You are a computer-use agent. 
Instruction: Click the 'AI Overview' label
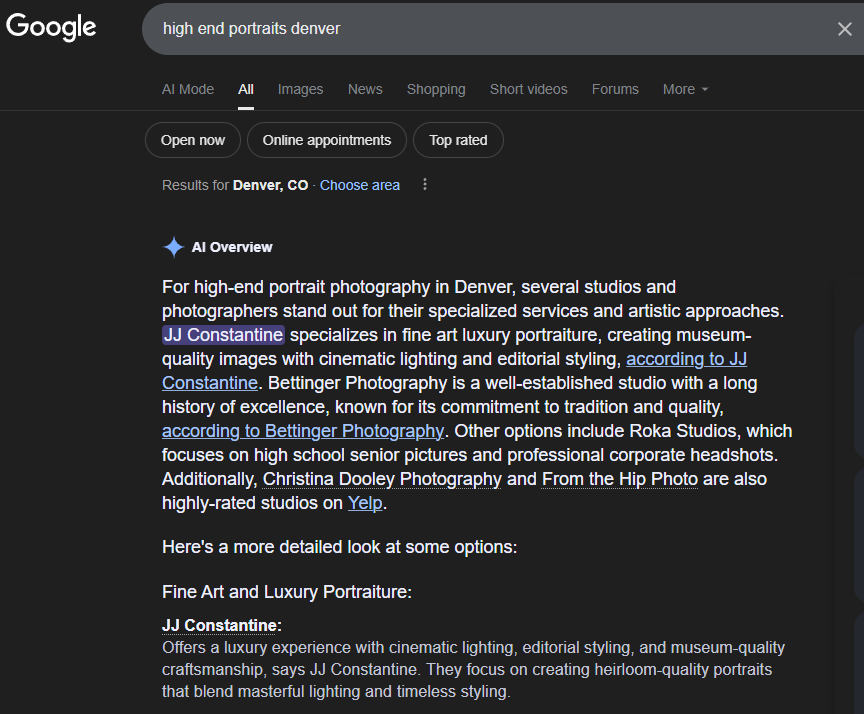tap(232, 247)
